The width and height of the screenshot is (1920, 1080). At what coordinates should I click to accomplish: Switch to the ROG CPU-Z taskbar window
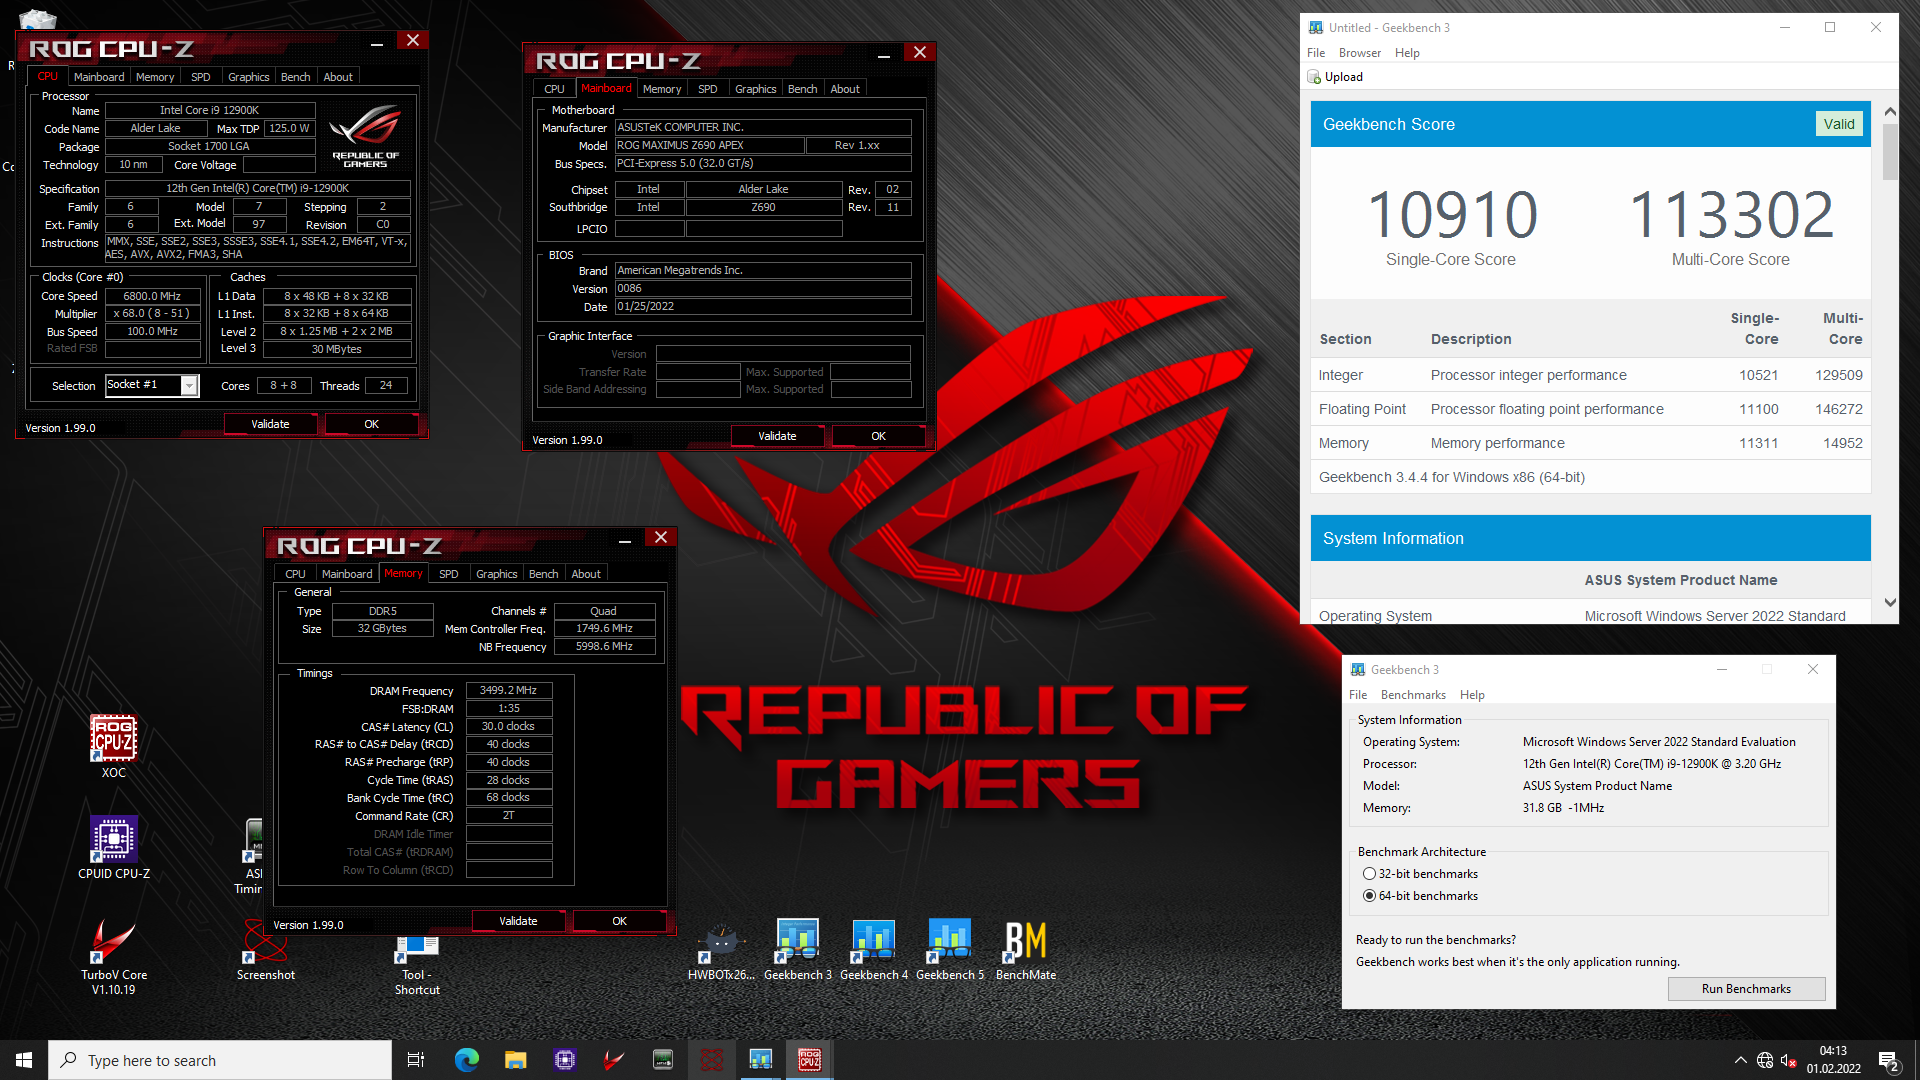tap(810, 1060)
